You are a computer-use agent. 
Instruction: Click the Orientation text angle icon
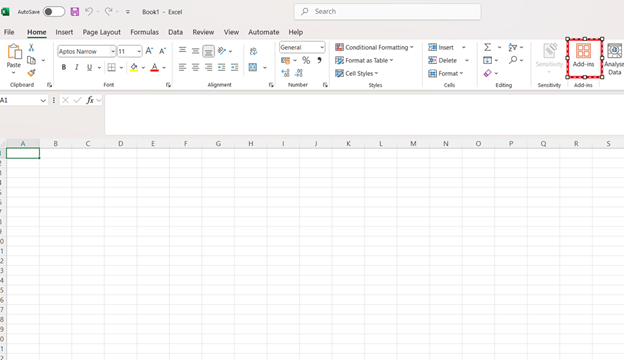[x=222, y=51]
